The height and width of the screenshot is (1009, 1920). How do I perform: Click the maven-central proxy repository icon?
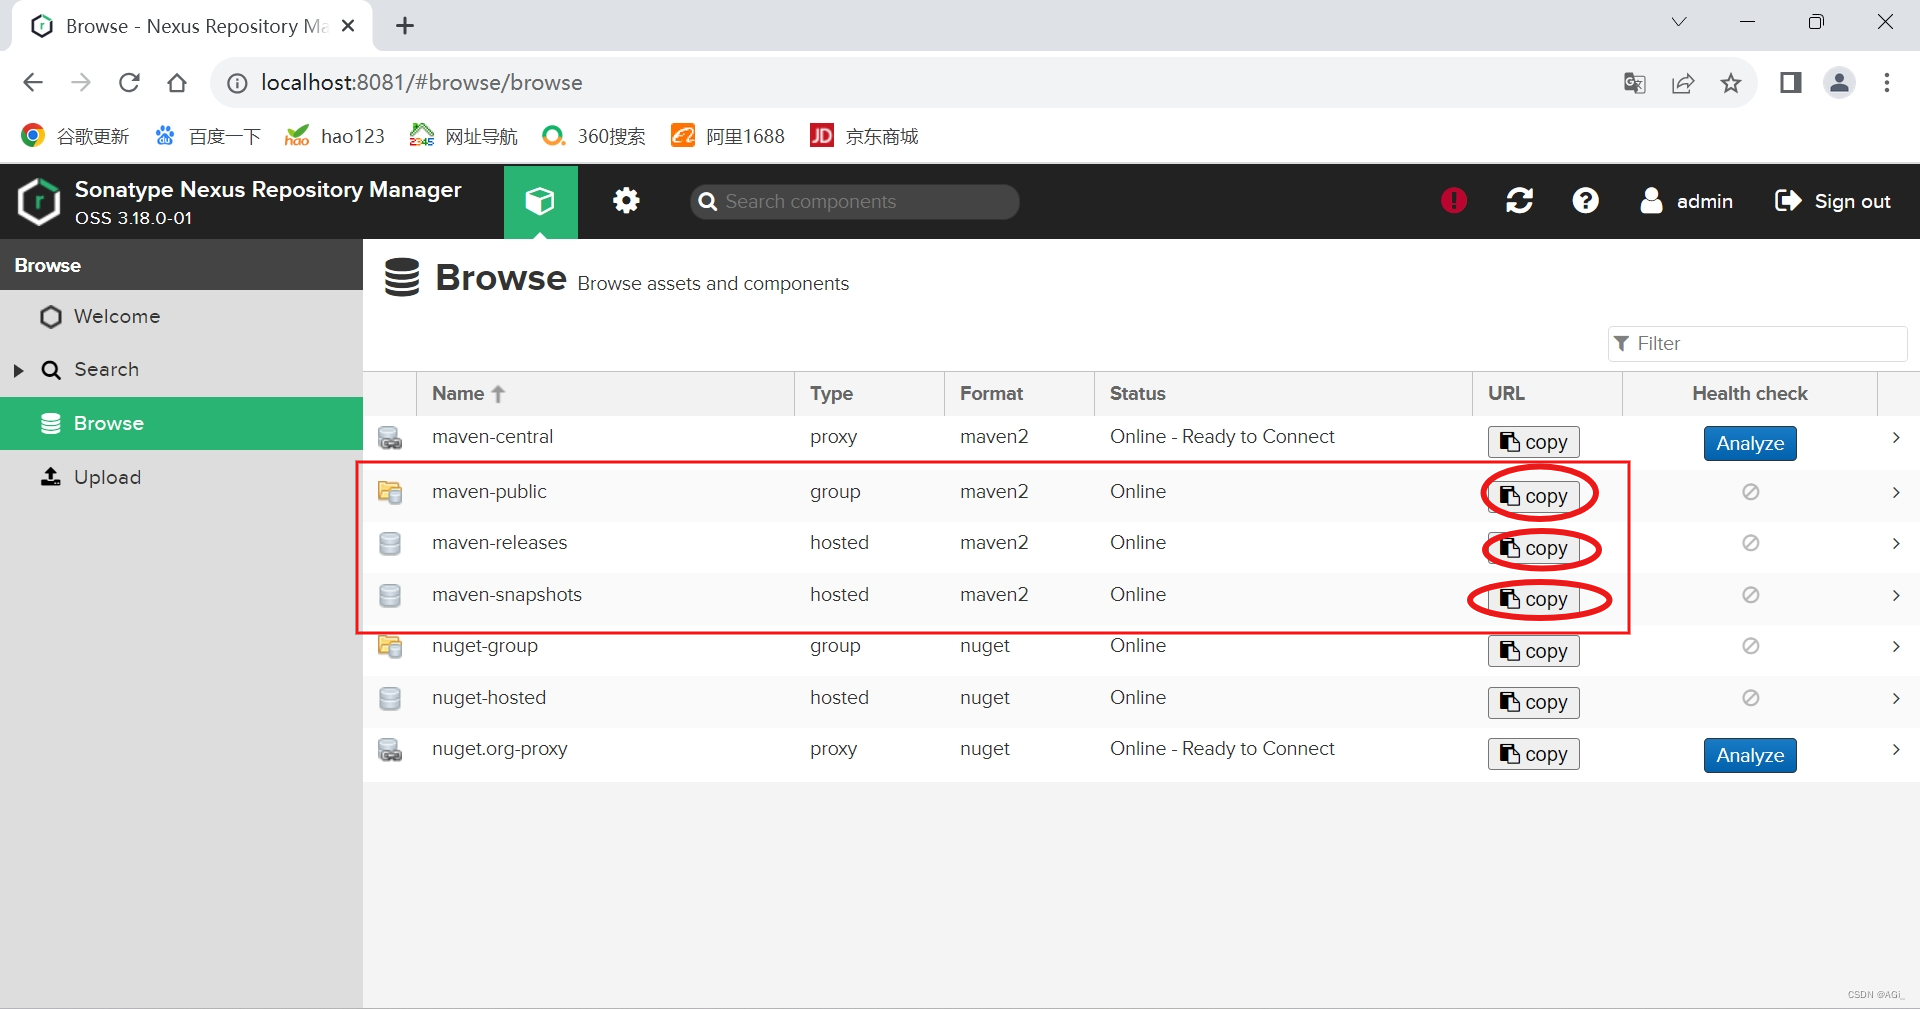click(x=390, y=438)
